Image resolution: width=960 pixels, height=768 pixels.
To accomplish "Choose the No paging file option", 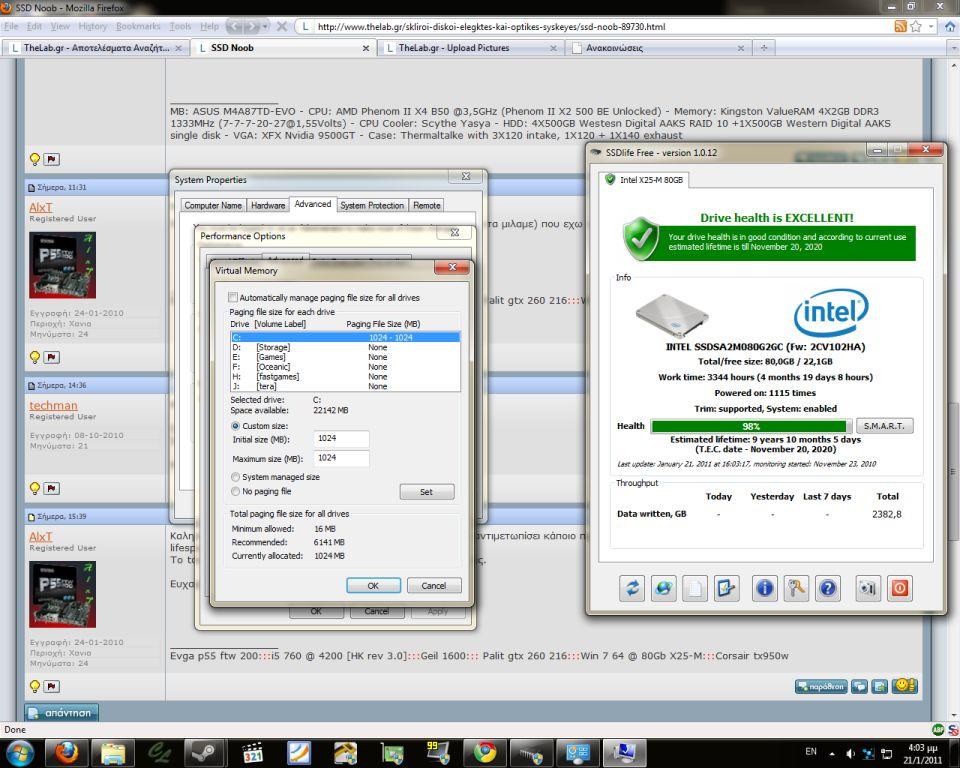I will click(x=236, y=491).
